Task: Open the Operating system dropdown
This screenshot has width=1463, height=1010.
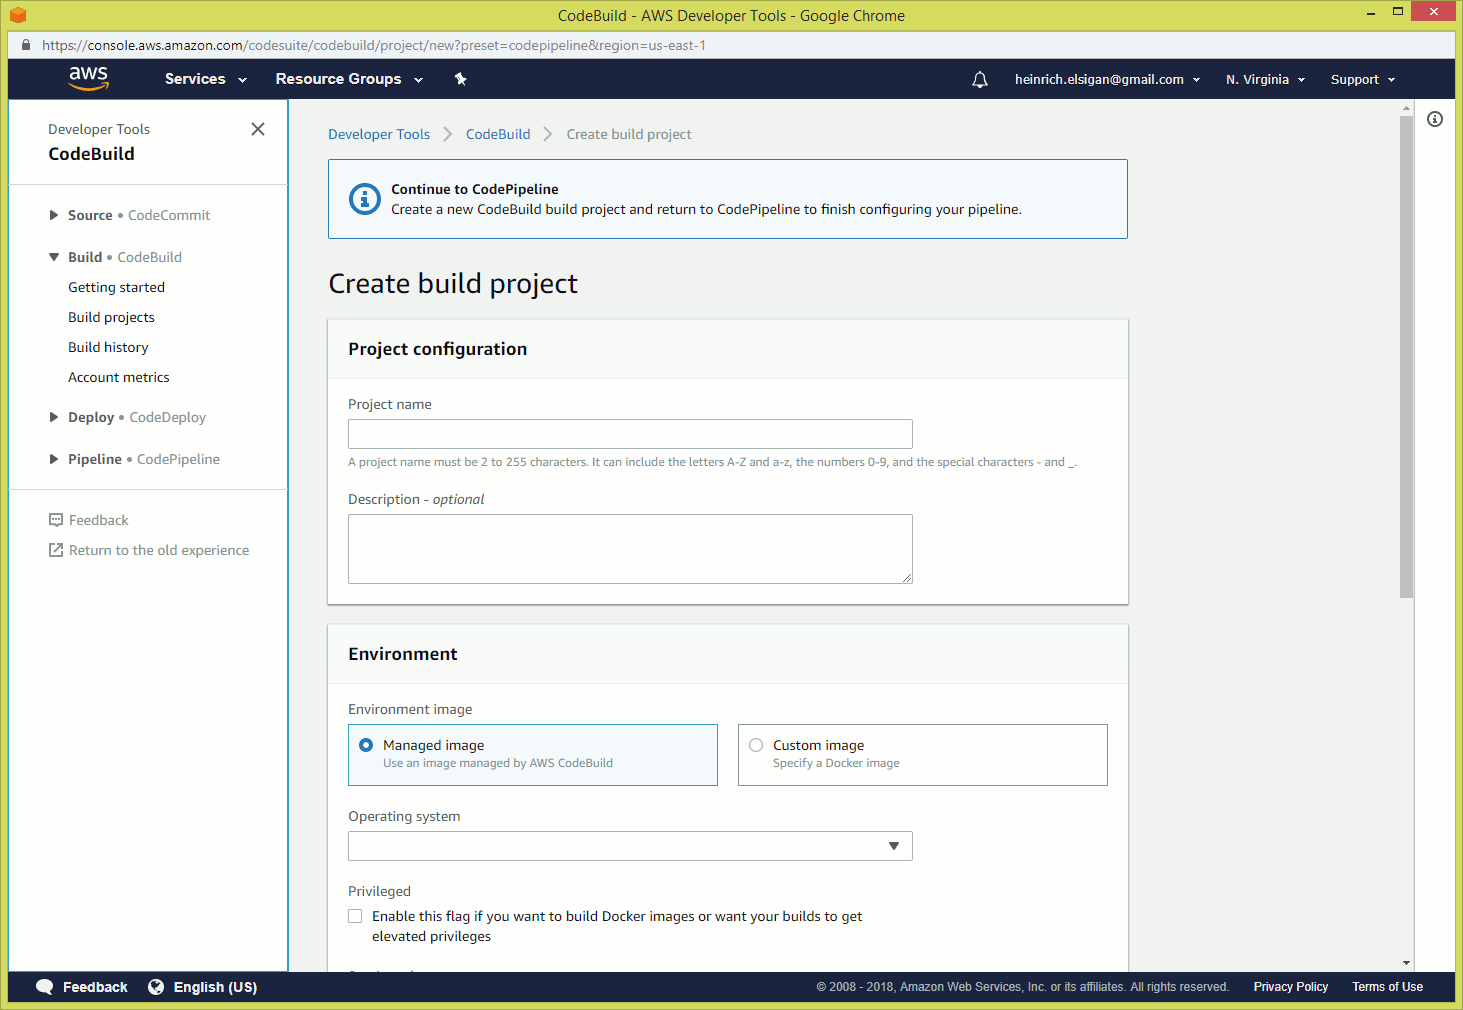Action: (630, 846)
